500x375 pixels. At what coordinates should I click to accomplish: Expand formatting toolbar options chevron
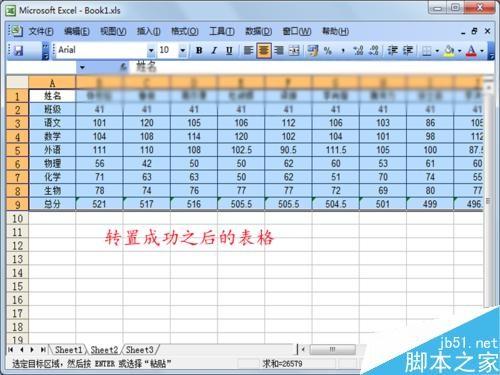pos(491,51)
